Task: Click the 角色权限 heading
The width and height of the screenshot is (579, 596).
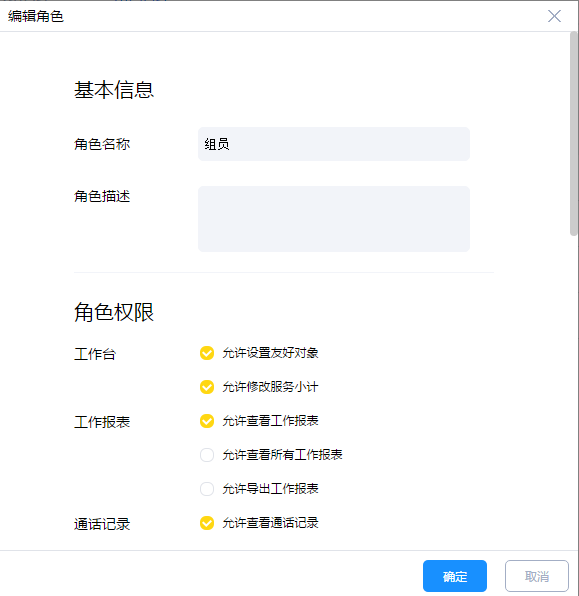Action: click(x=114, y=312)
